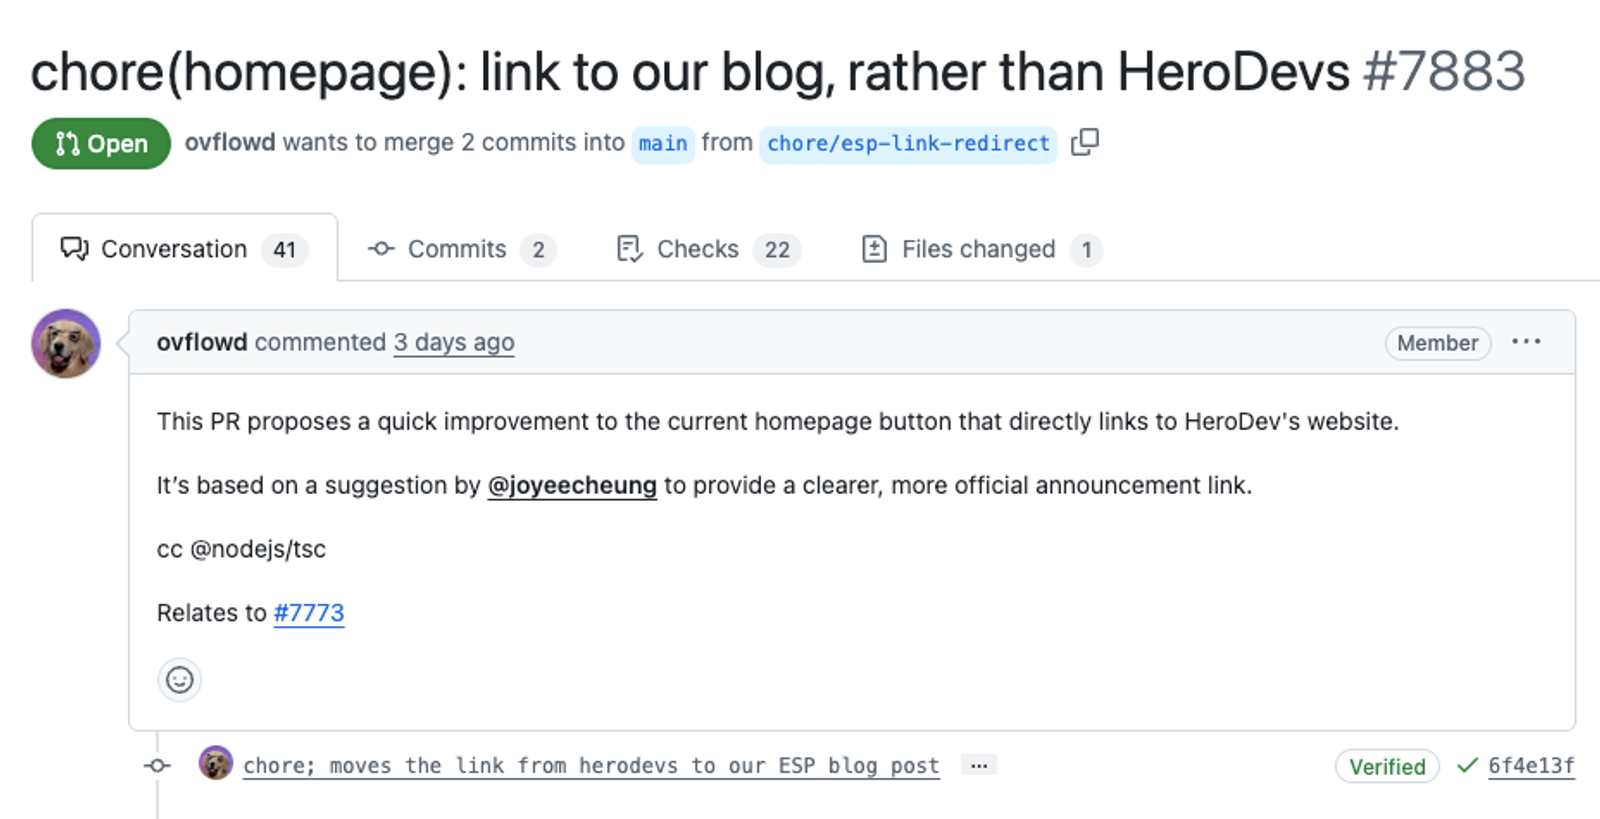The height and width of the screenshot is (819, 1600).
Task: Click the Conversation tab speech-bubble icon
Action: coord(74,248)
